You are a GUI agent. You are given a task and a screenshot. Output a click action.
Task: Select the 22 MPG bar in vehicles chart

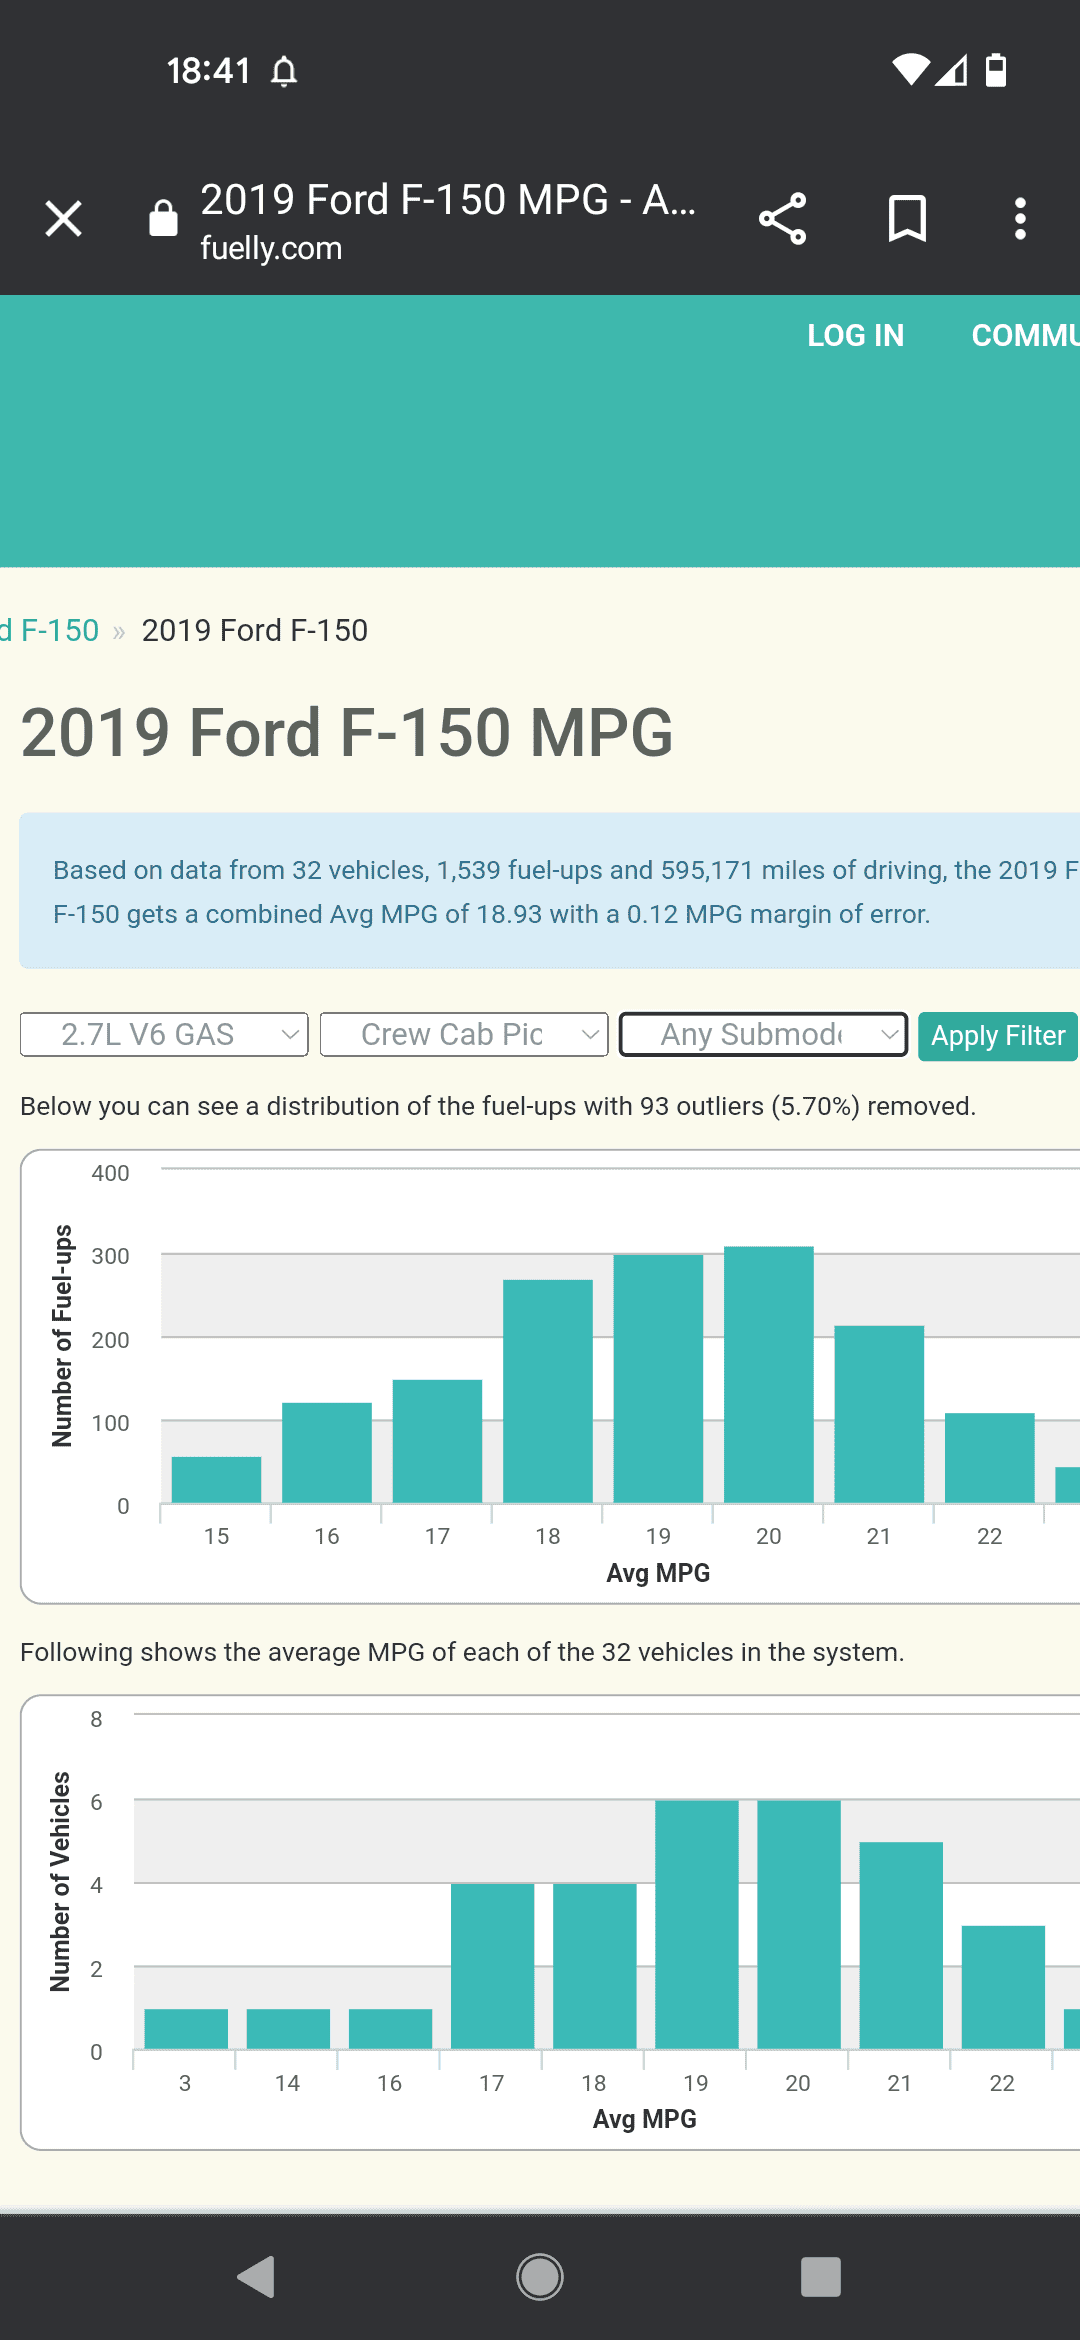click(x=1003, y=1987)
